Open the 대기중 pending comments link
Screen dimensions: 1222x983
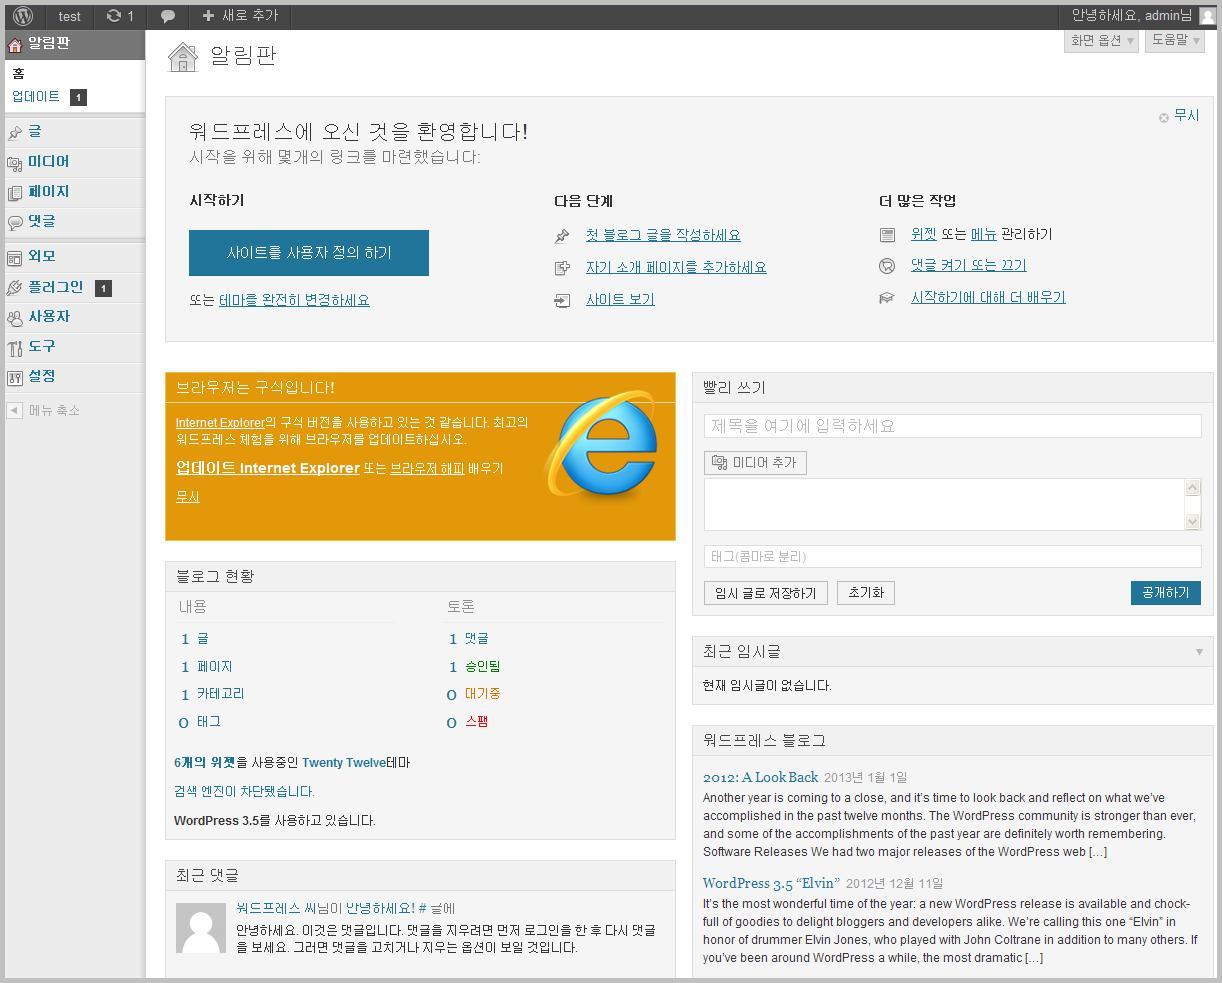click(482, 694)
